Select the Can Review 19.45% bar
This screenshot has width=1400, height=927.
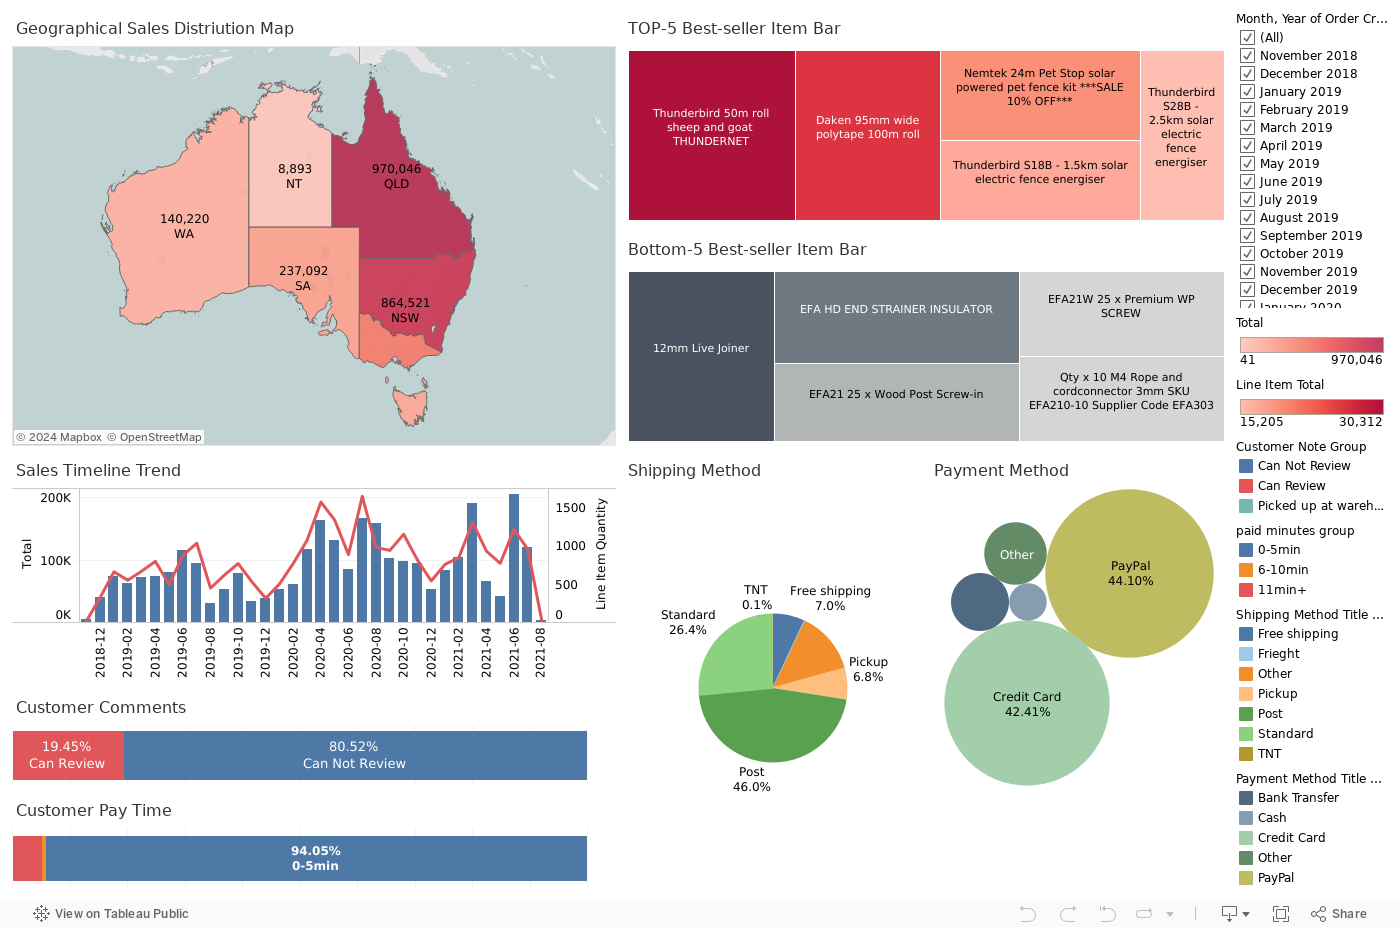pyautogui.click(x=68, y=755)
